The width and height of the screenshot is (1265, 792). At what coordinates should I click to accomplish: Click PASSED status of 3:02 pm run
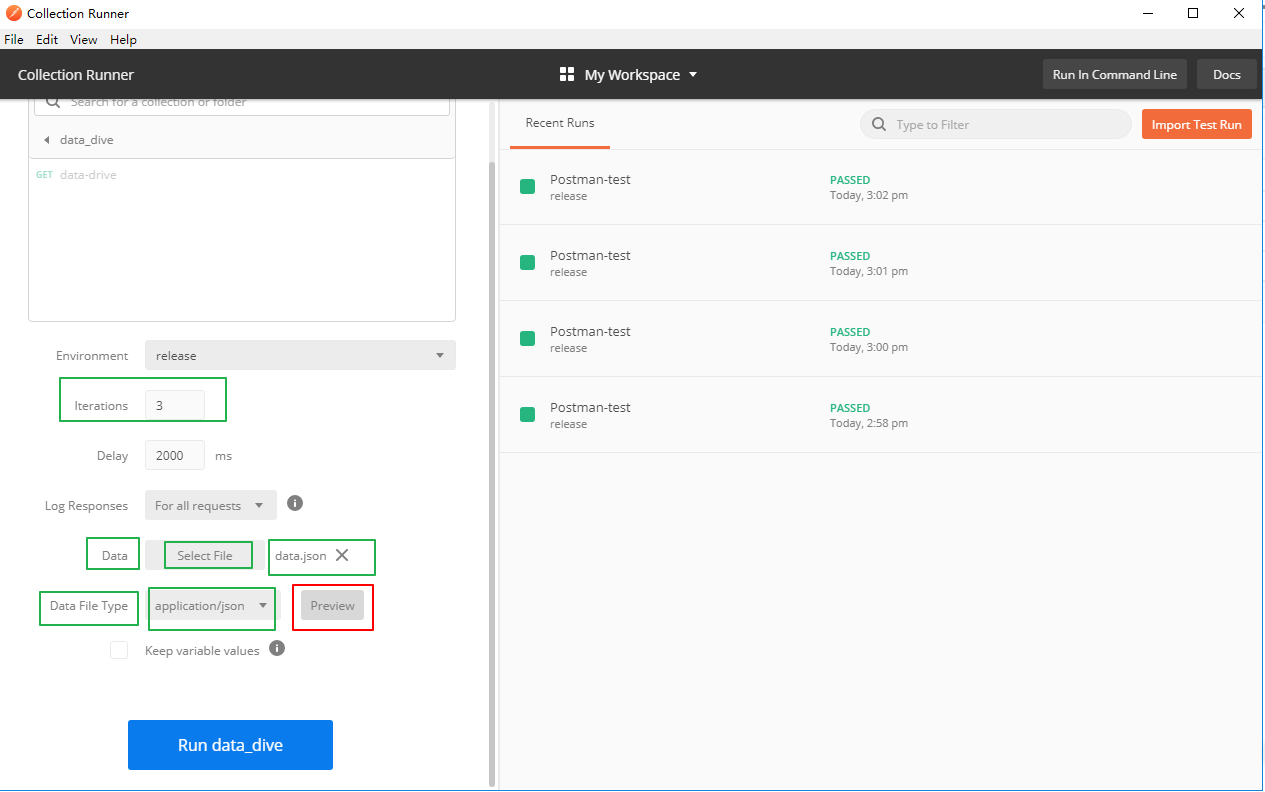click(850, 180)
